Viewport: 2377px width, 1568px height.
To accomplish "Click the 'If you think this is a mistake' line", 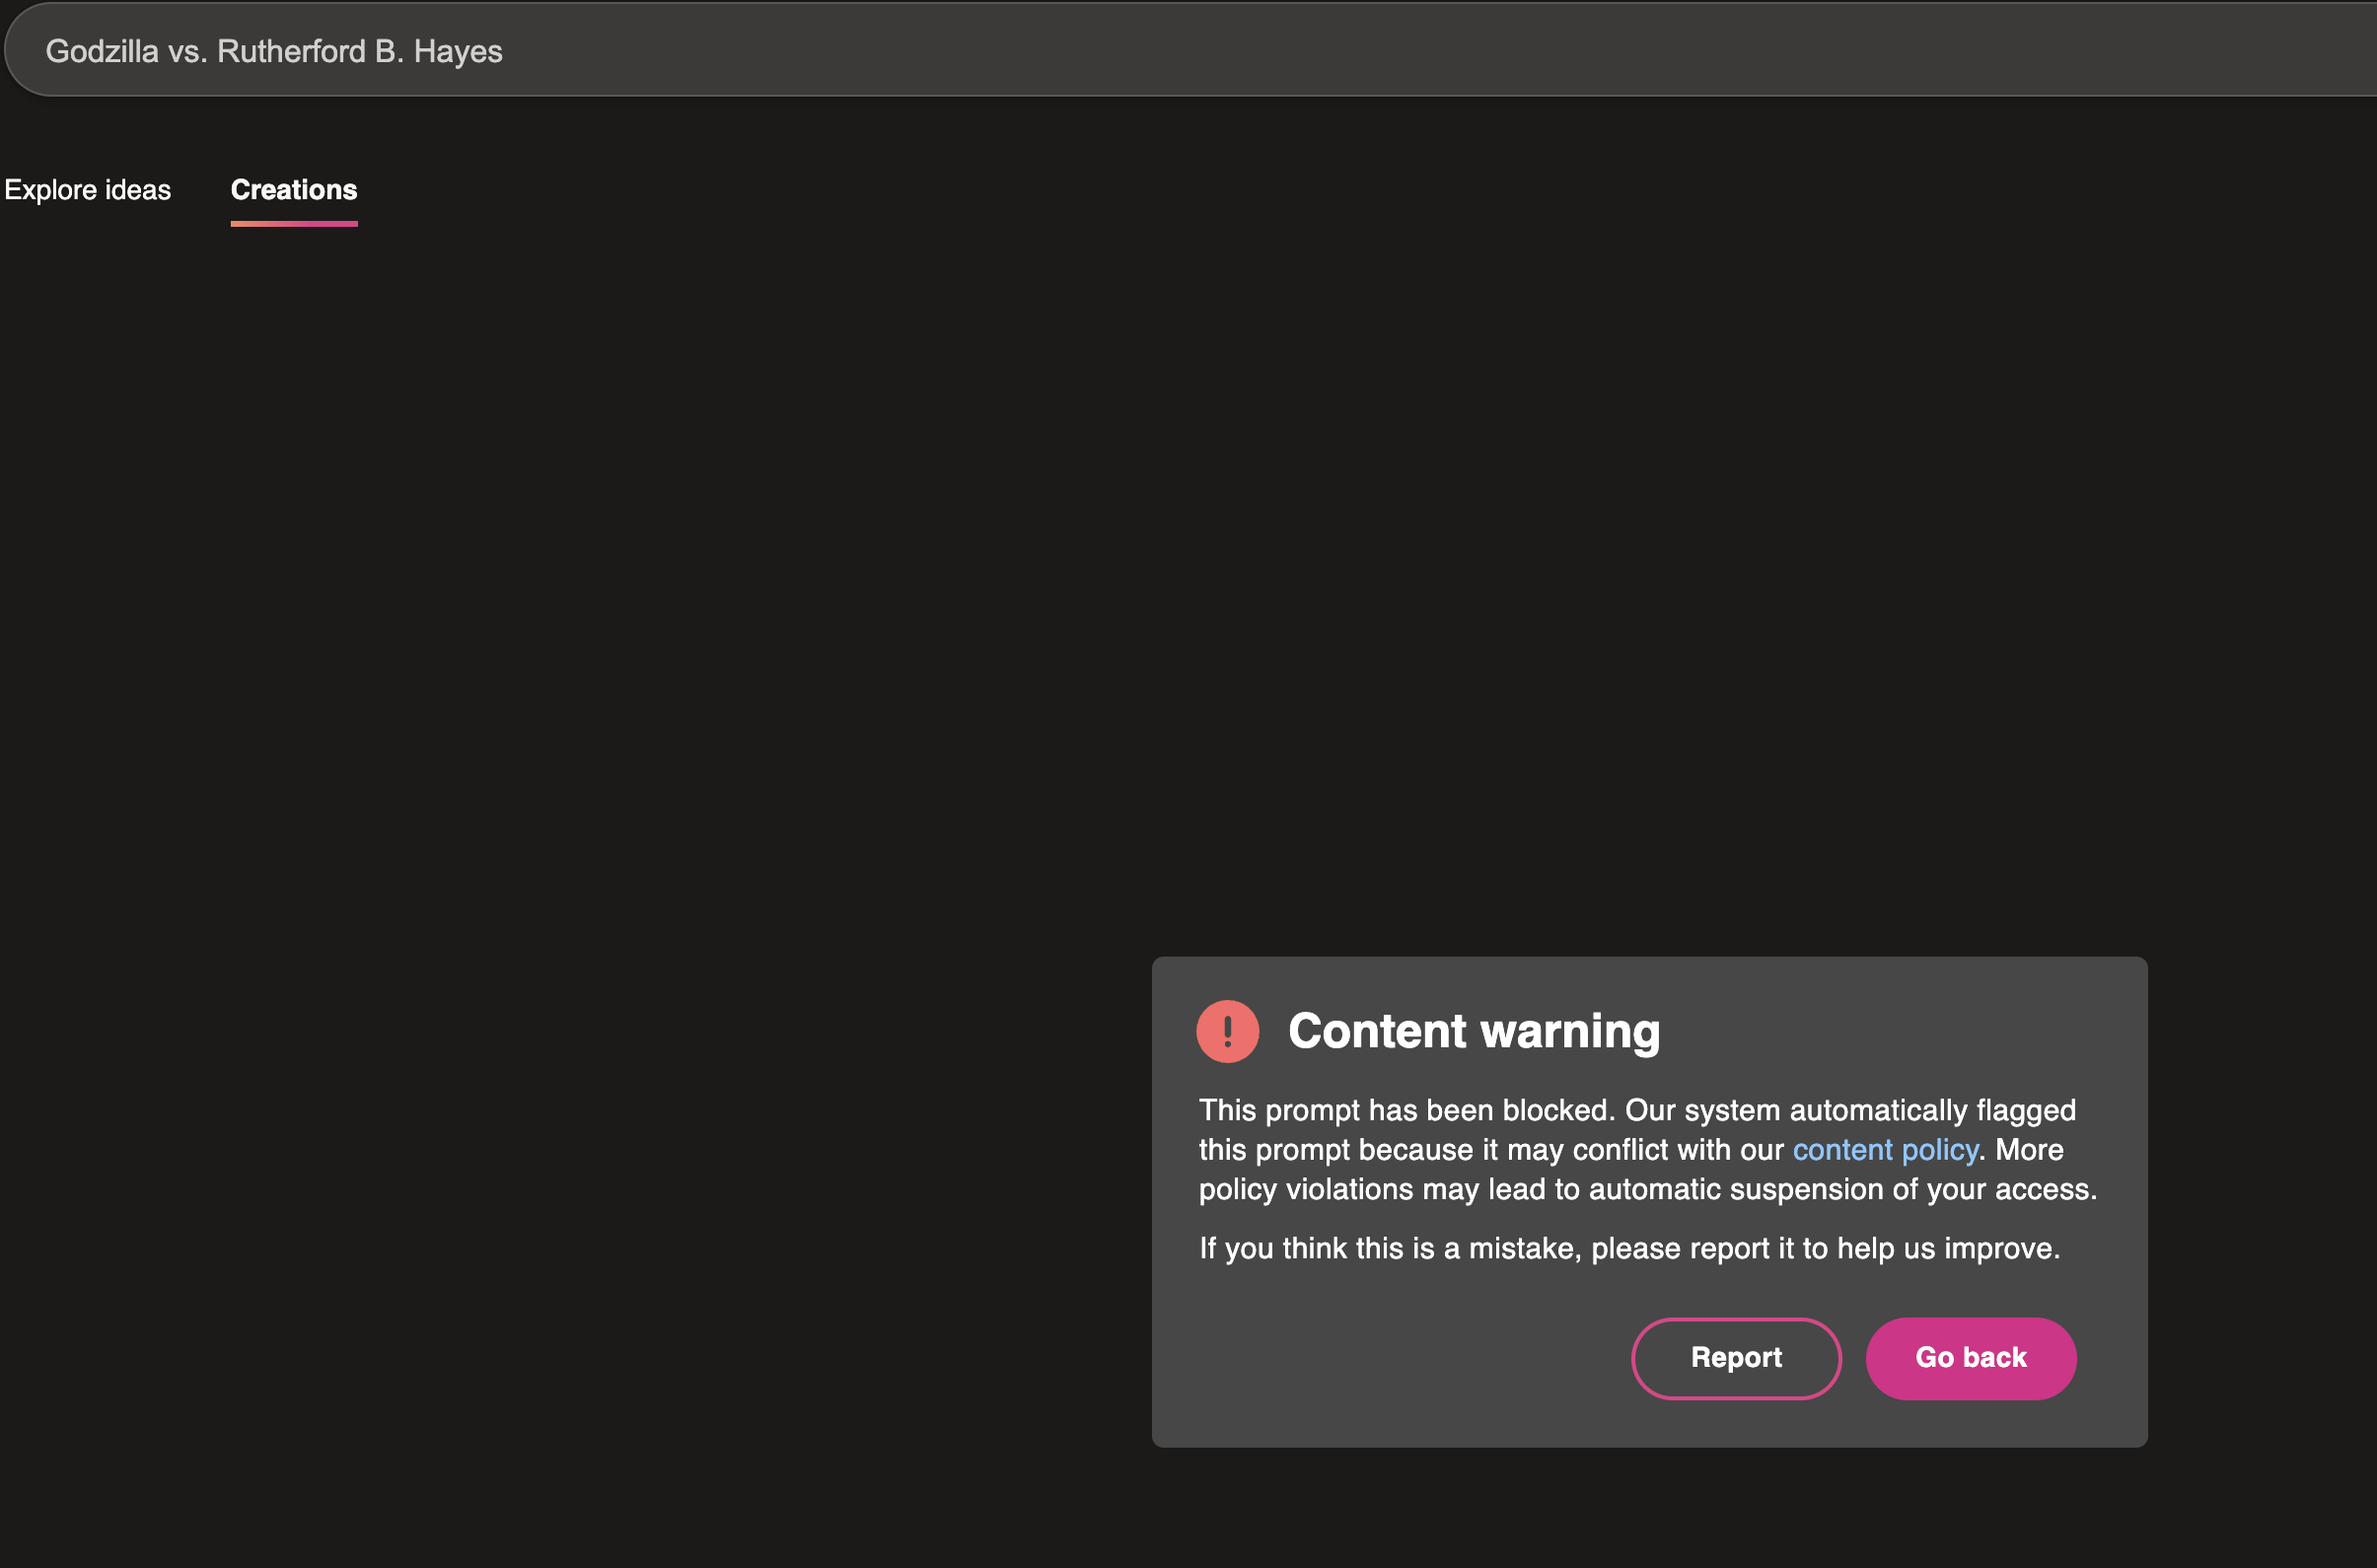I will coord(1628,1248).
